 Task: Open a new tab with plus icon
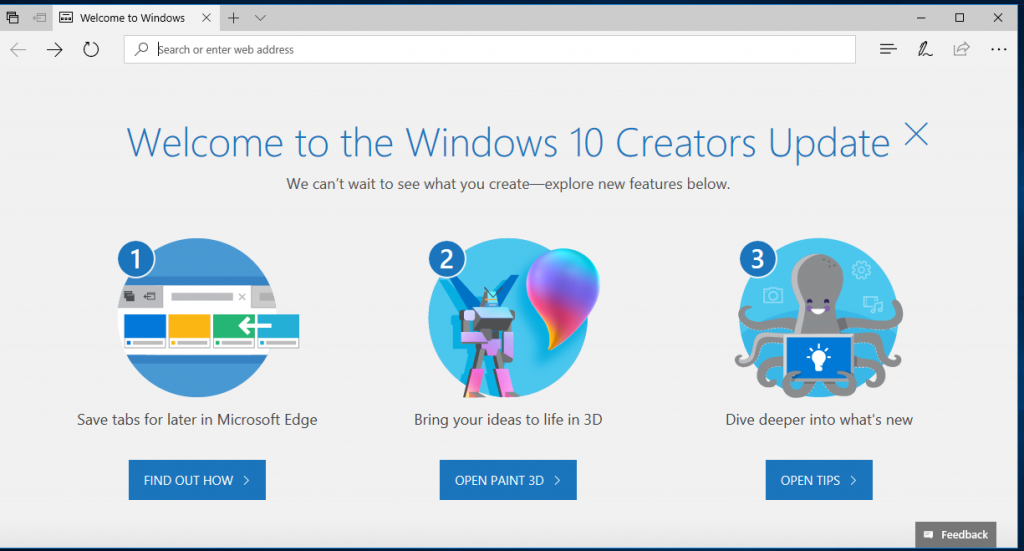point(233,18)
